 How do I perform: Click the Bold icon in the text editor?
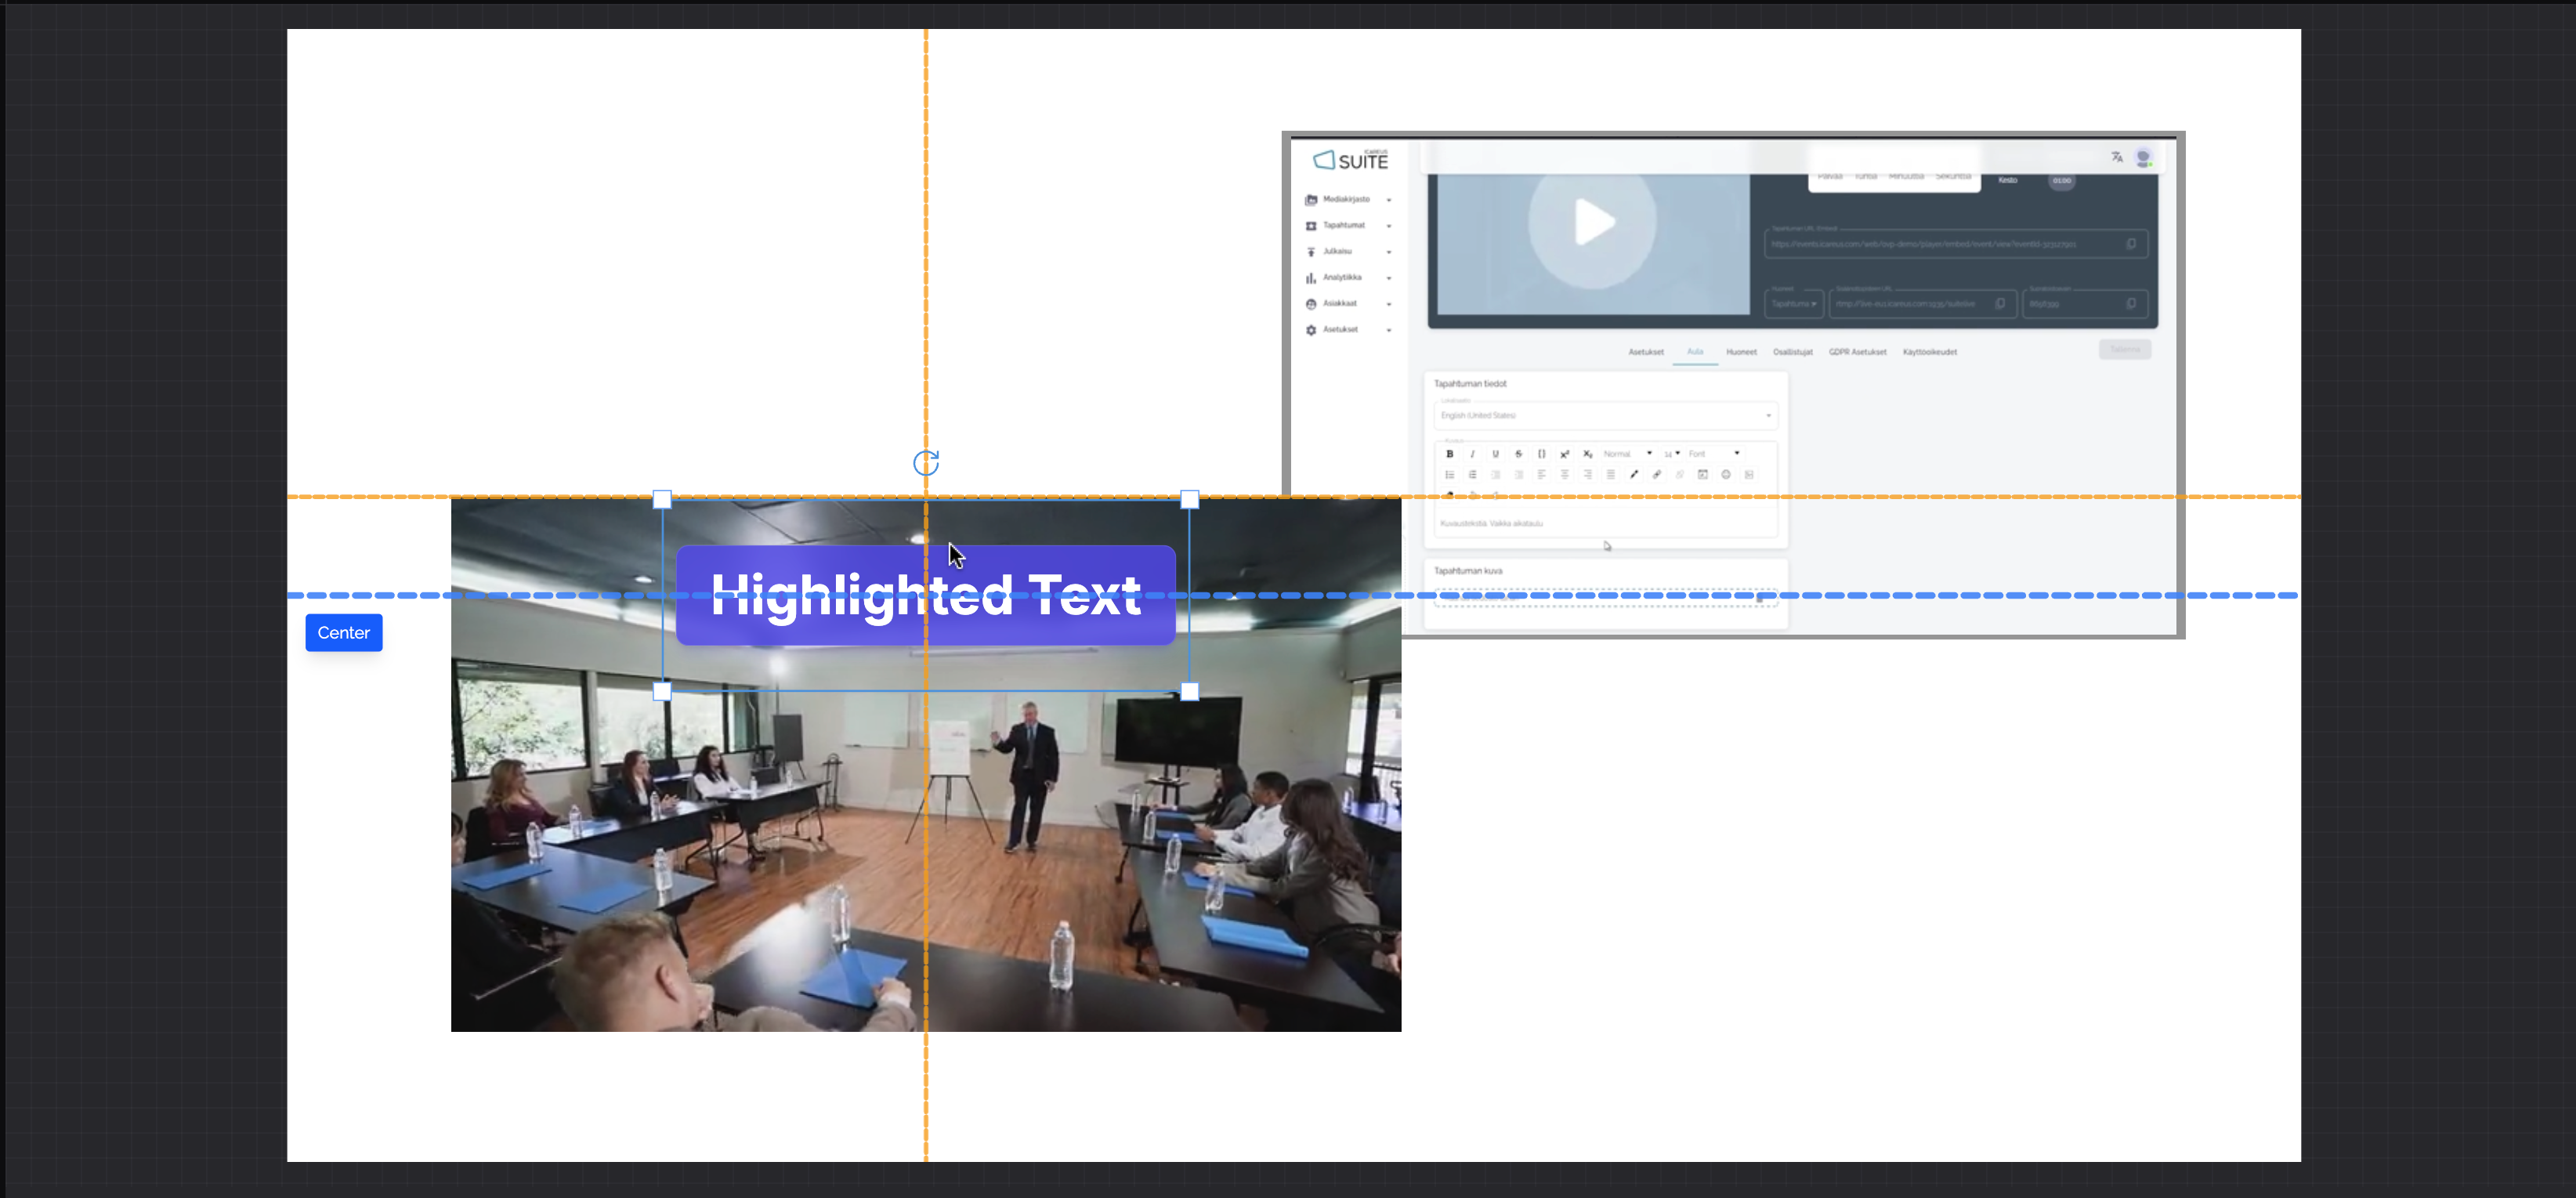pos(1449,454)
